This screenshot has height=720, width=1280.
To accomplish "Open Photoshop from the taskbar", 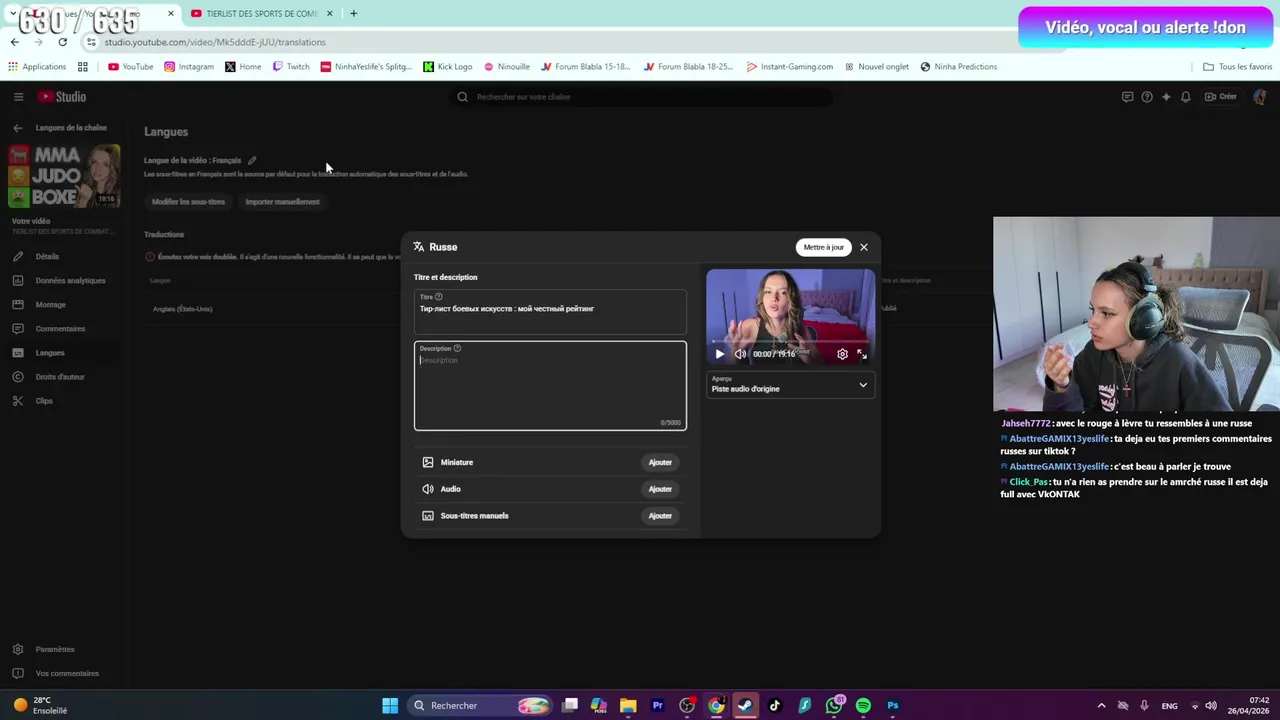I will 893,706.
